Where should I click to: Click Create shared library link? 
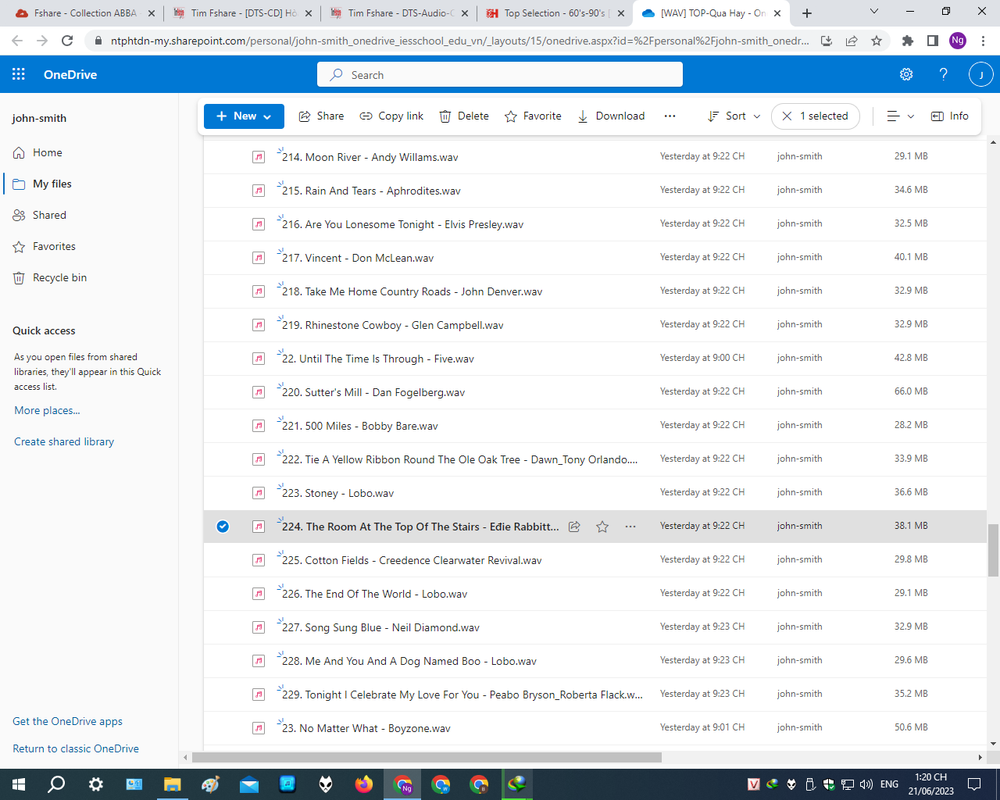[x=64, y=441]
